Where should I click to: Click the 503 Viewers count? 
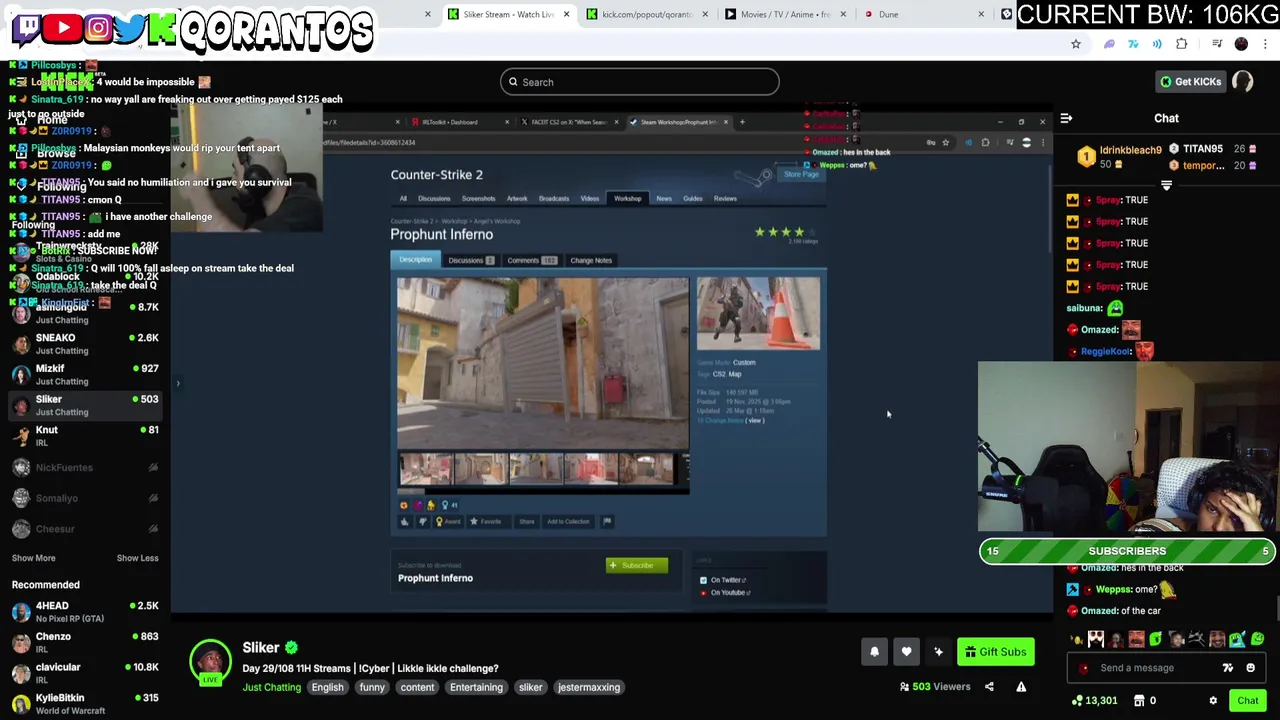point(935,687)
